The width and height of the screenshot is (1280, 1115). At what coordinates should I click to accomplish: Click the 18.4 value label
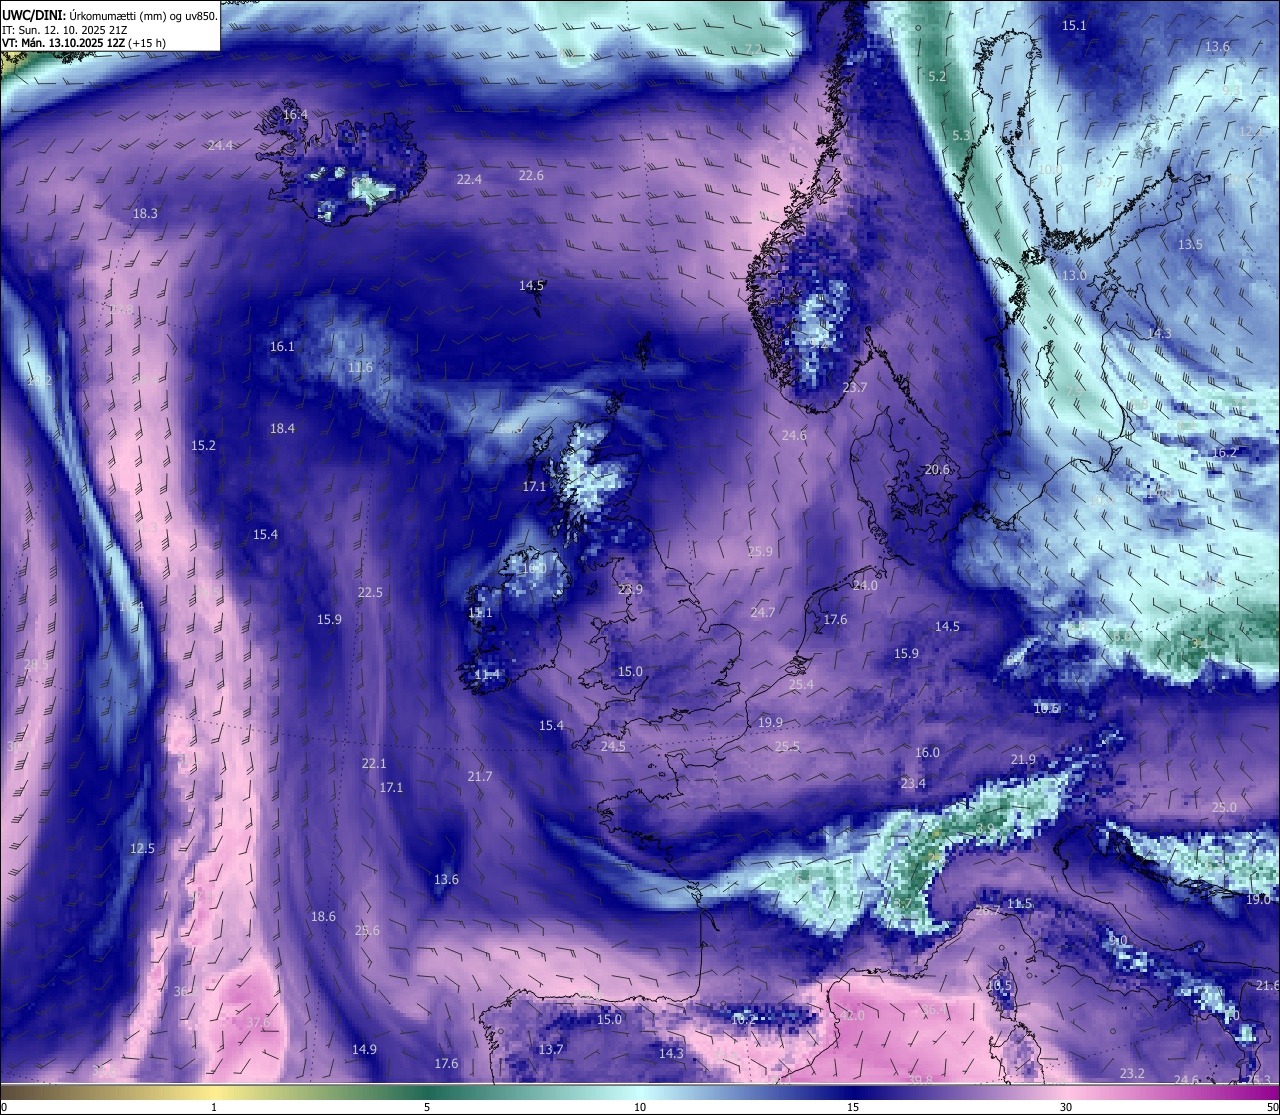(x=282, y=428)
